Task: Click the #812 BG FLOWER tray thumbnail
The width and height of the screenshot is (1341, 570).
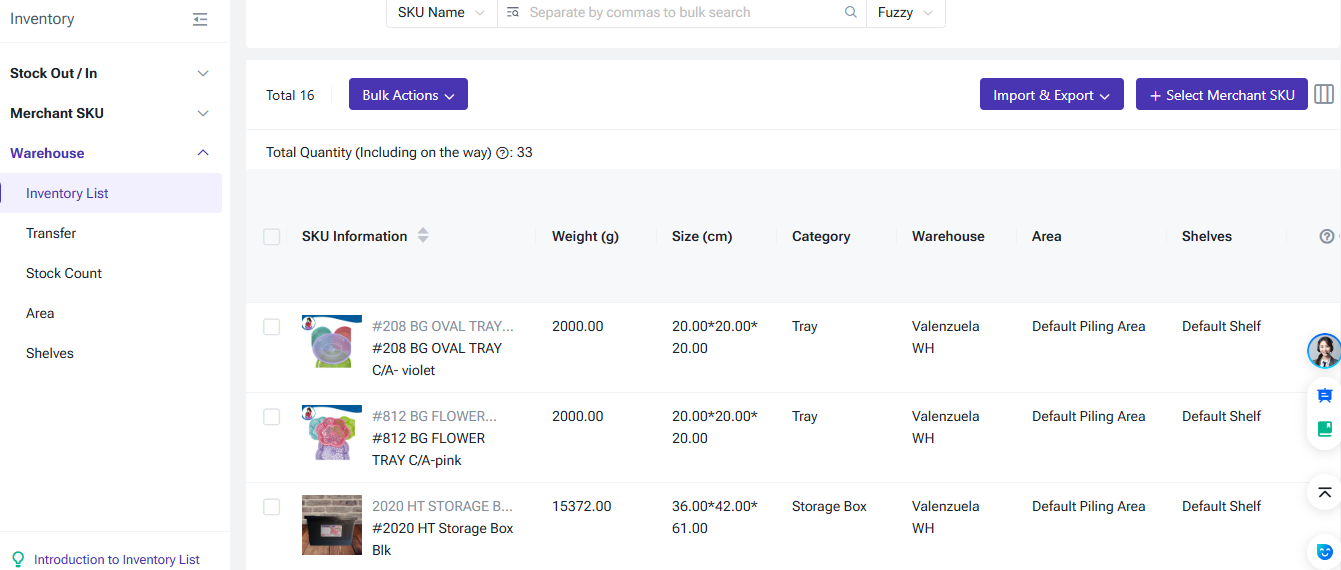Action: pos(332,434)
